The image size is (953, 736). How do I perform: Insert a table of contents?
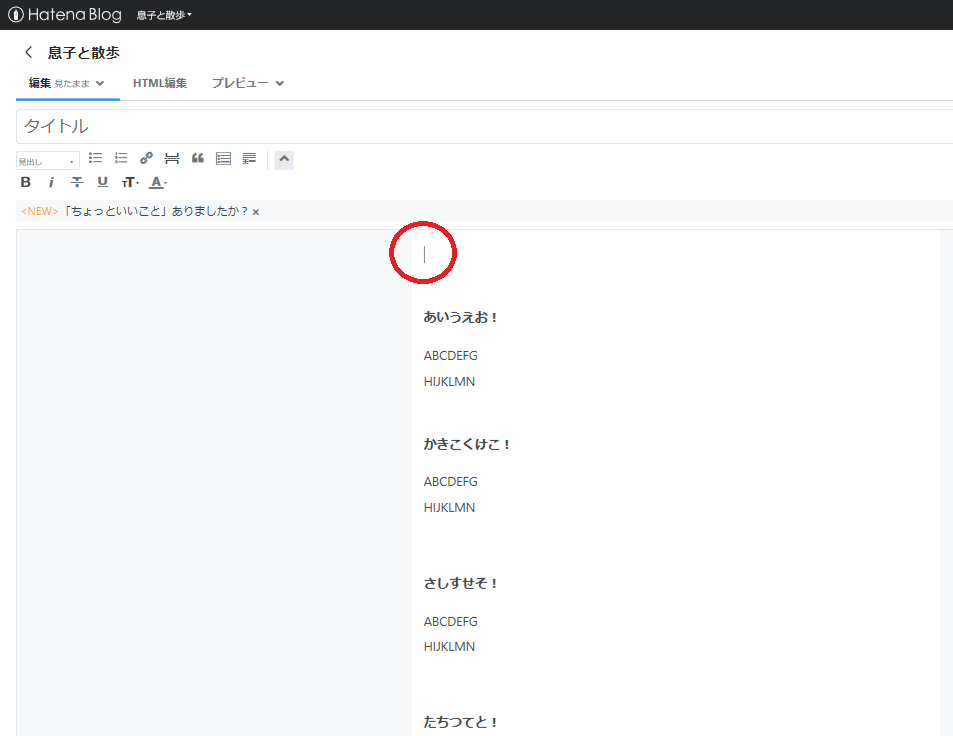pyautogui.click(x=222, y=158)
